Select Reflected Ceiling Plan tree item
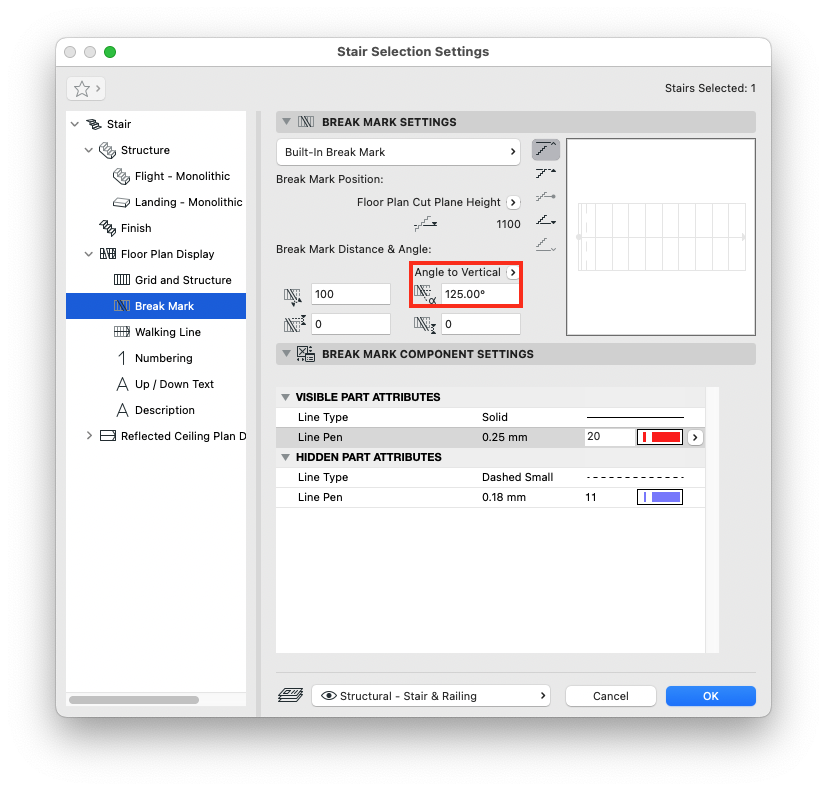 183,436
